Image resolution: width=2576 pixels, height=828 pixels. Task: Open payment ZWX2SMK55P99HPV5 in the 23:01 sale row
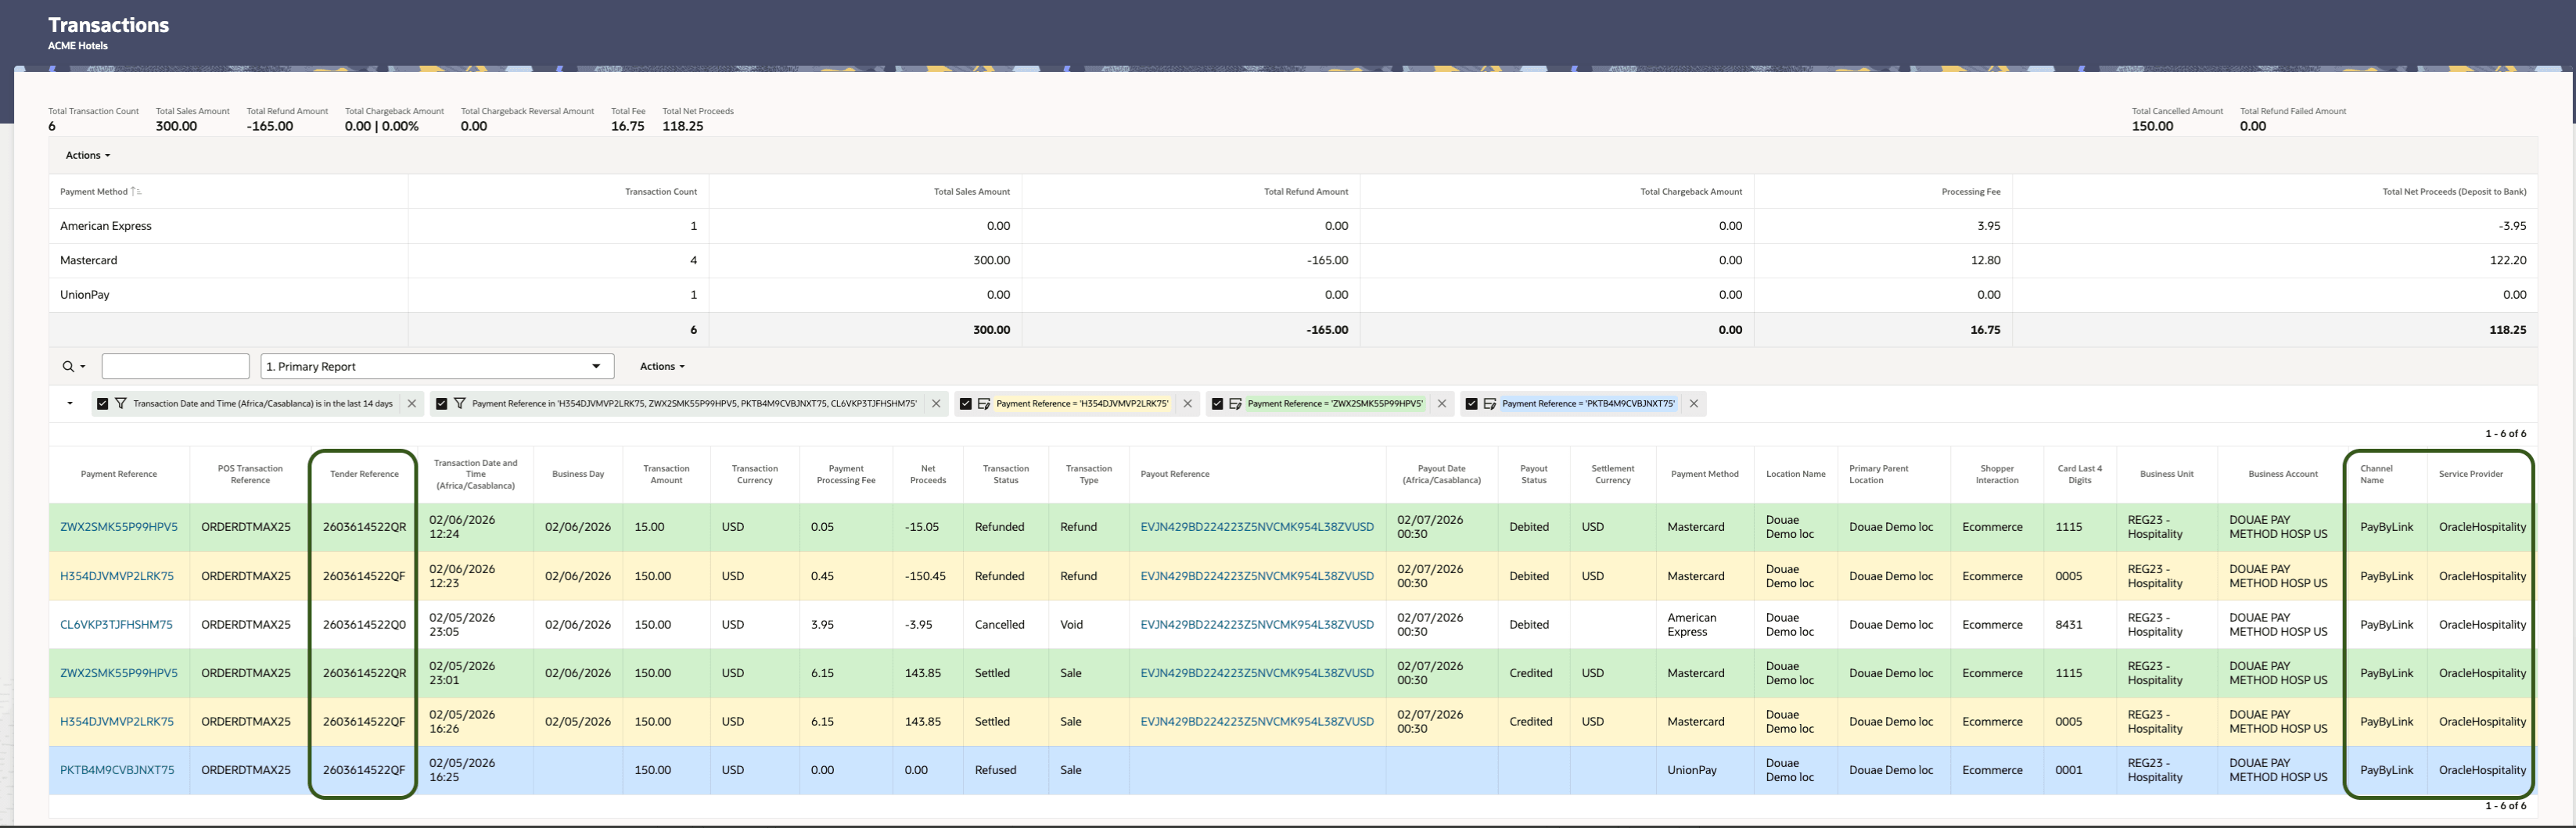point(119,673)
